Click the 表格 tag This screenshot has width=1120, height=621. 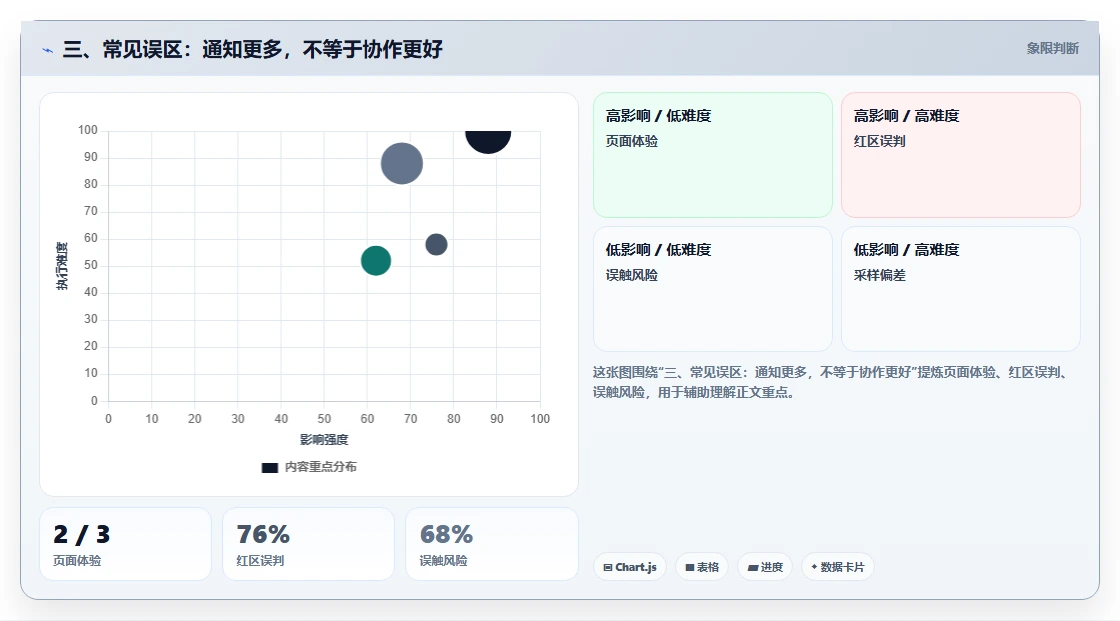702,567
